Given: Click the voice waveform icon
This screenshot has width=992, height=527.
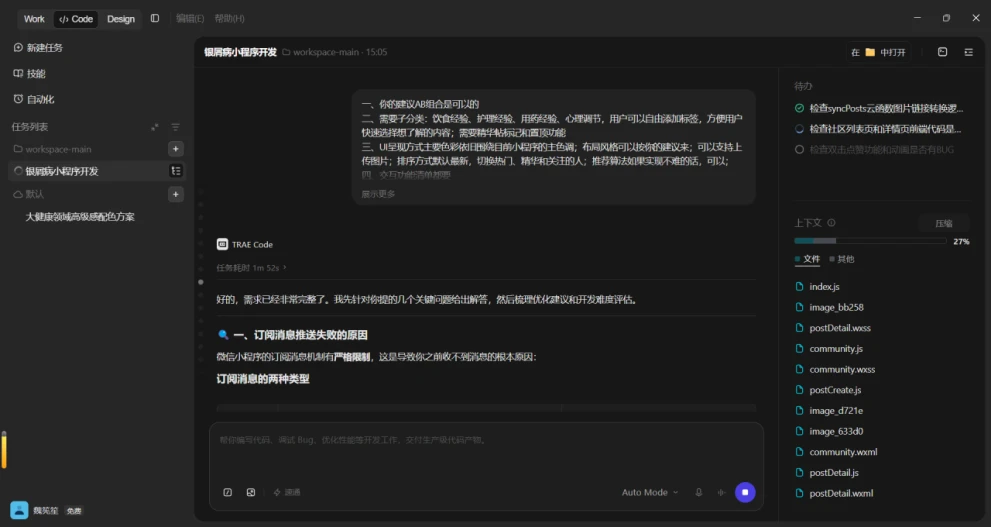Looking at the screenshot, I should pyautogui.click(x=721, y=492).
